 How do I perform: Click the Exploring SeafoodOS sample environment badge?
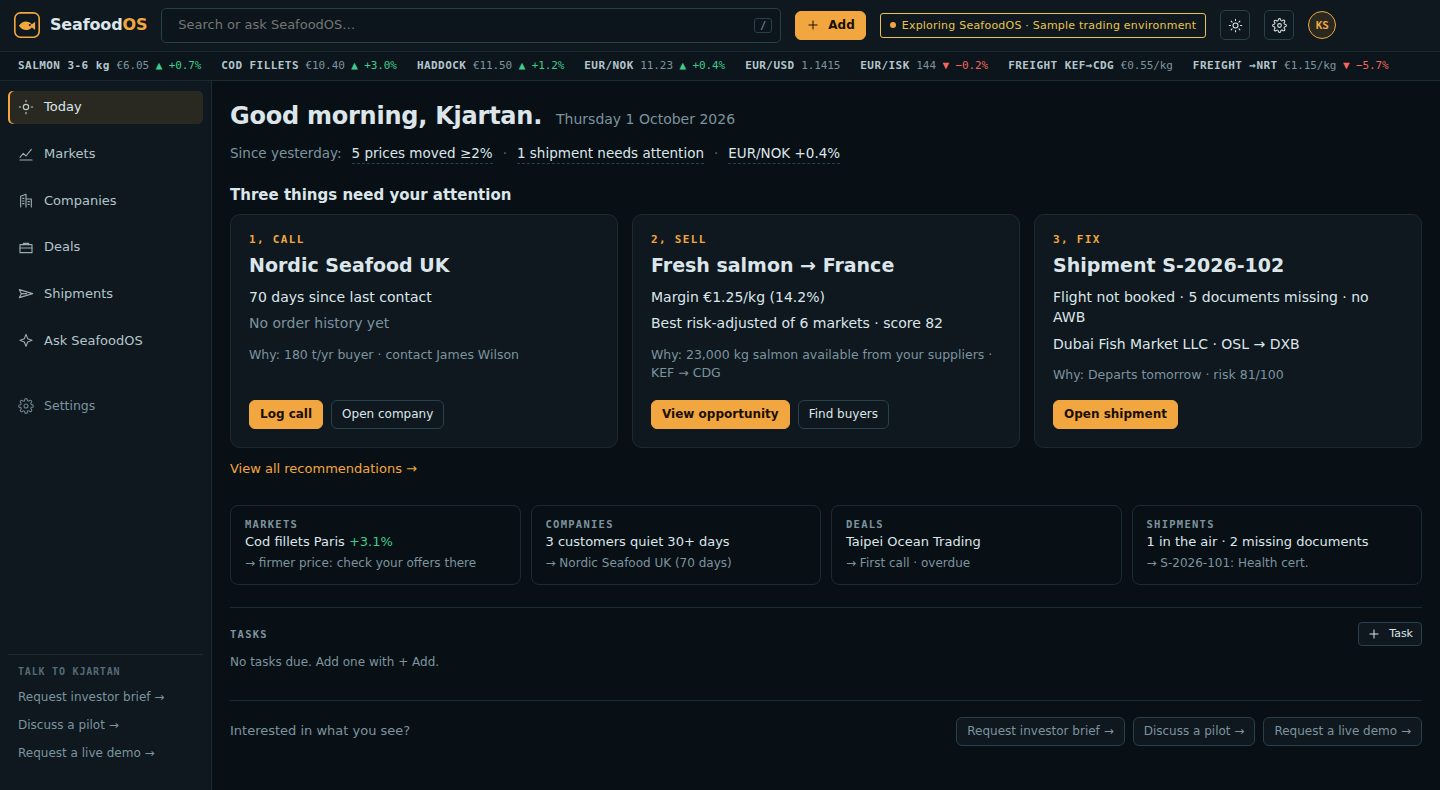tap(1043, 25)
